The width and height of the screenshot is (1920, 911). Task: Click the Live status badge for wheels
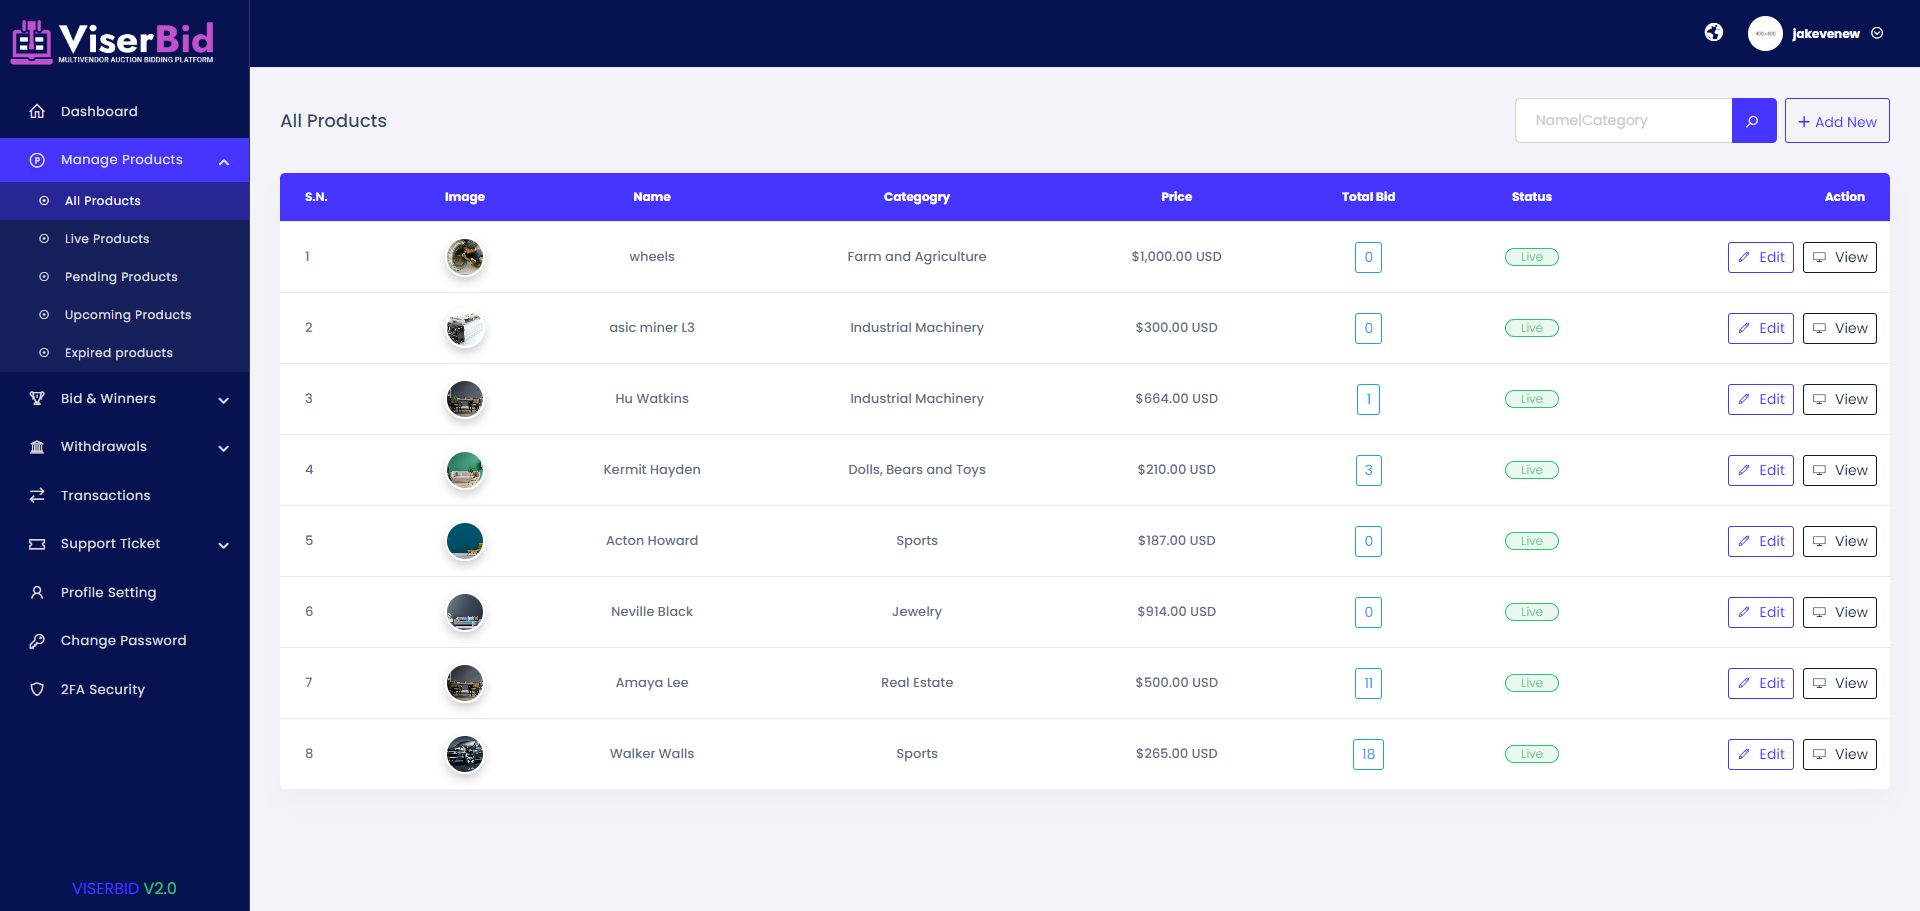[x=1531, y=257]
